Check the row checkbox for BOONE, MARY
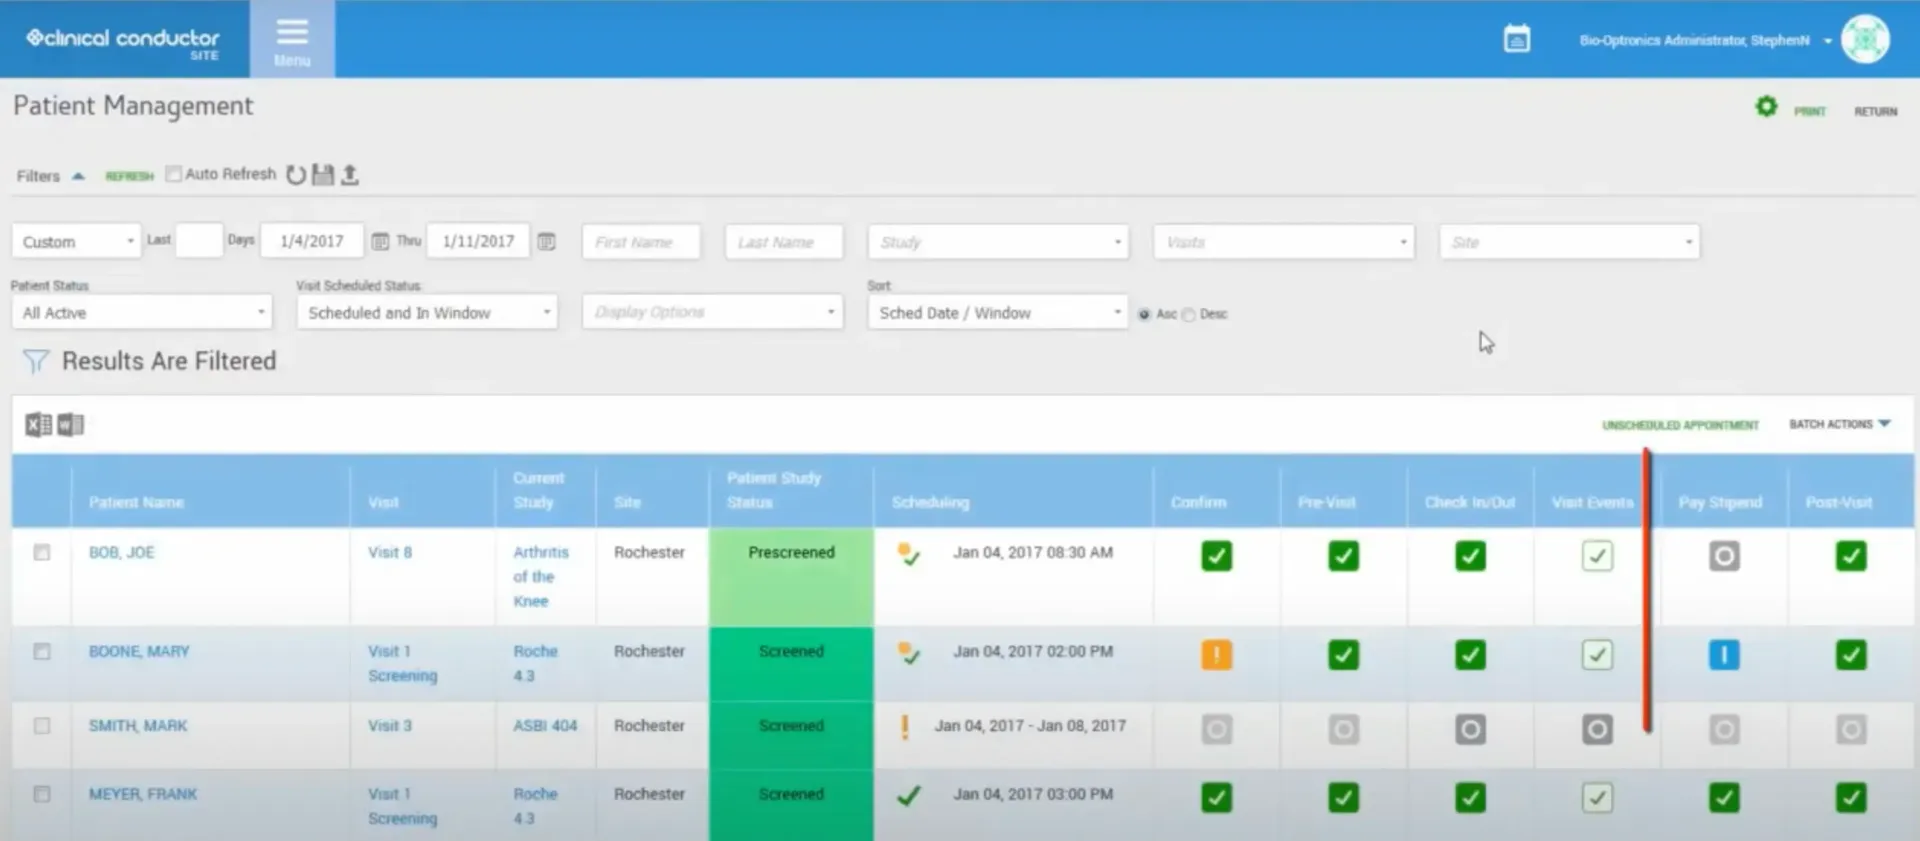 tap(42, 651)
